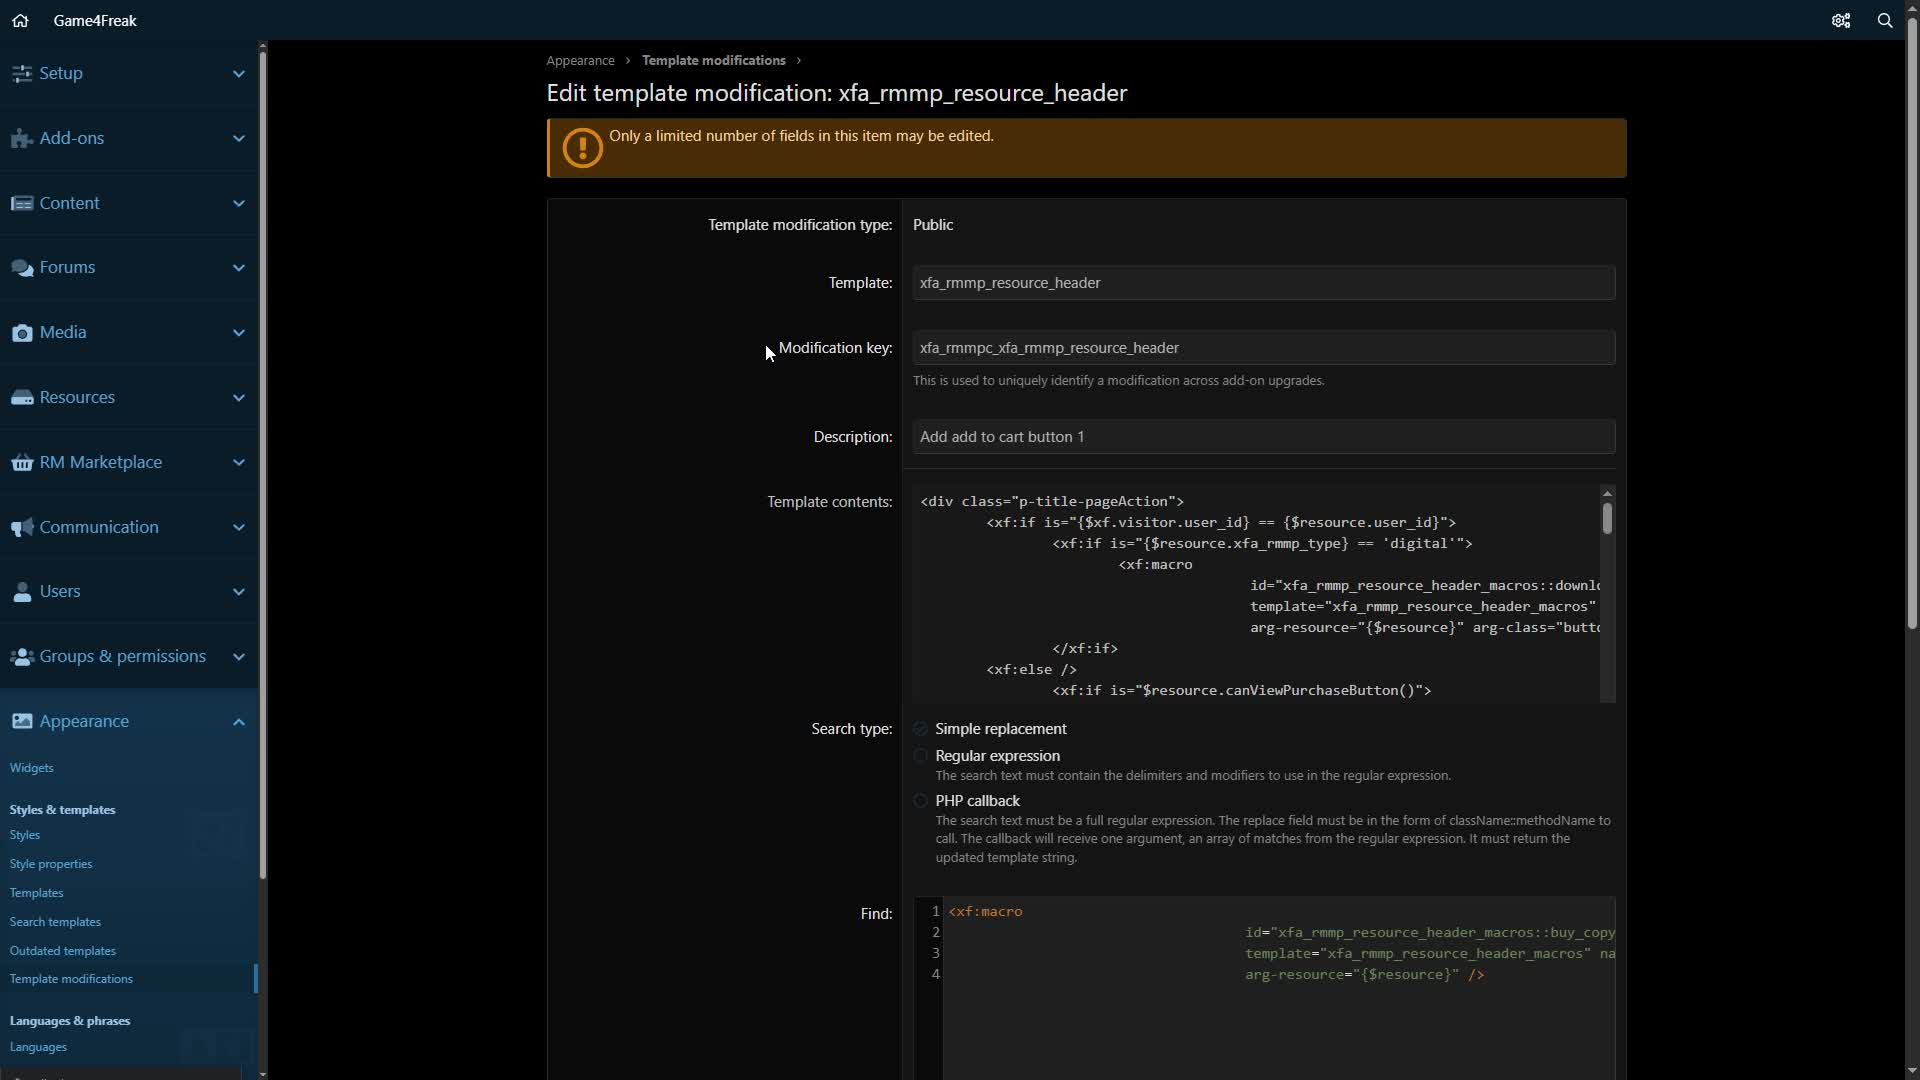This screenshot has height=1080, width=1920.
Task: Open Styles in the sidebar
Action: 25,835
